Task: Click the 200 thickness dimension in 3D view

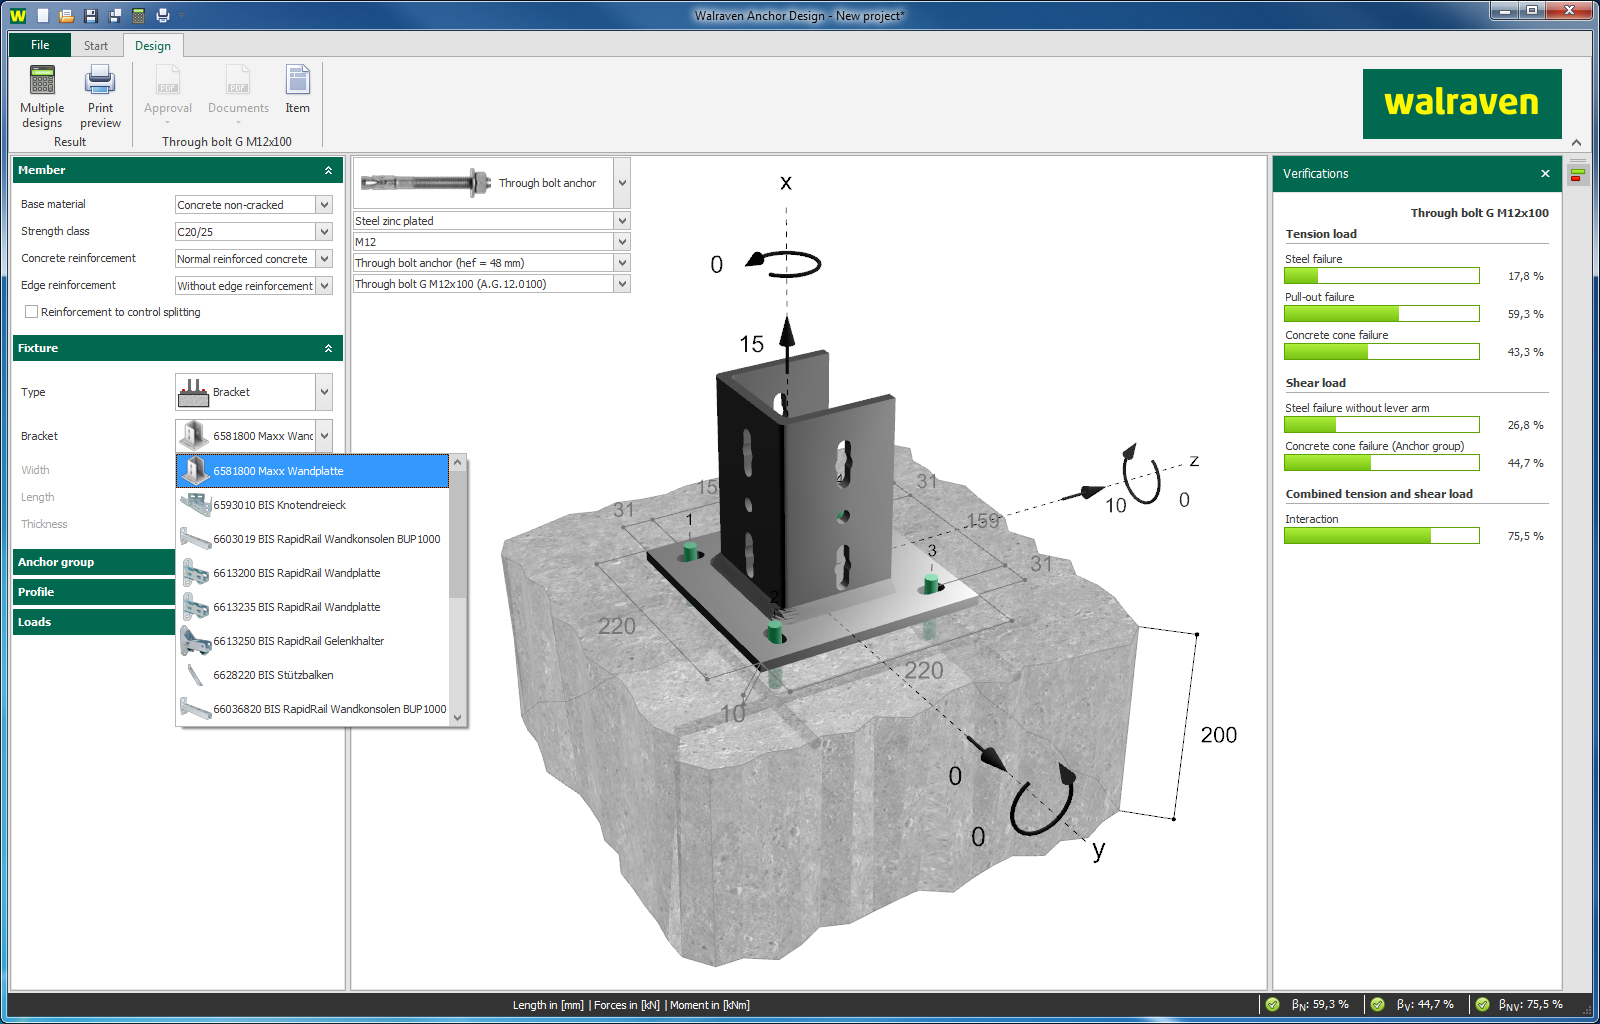Action: pos(1219,735)
